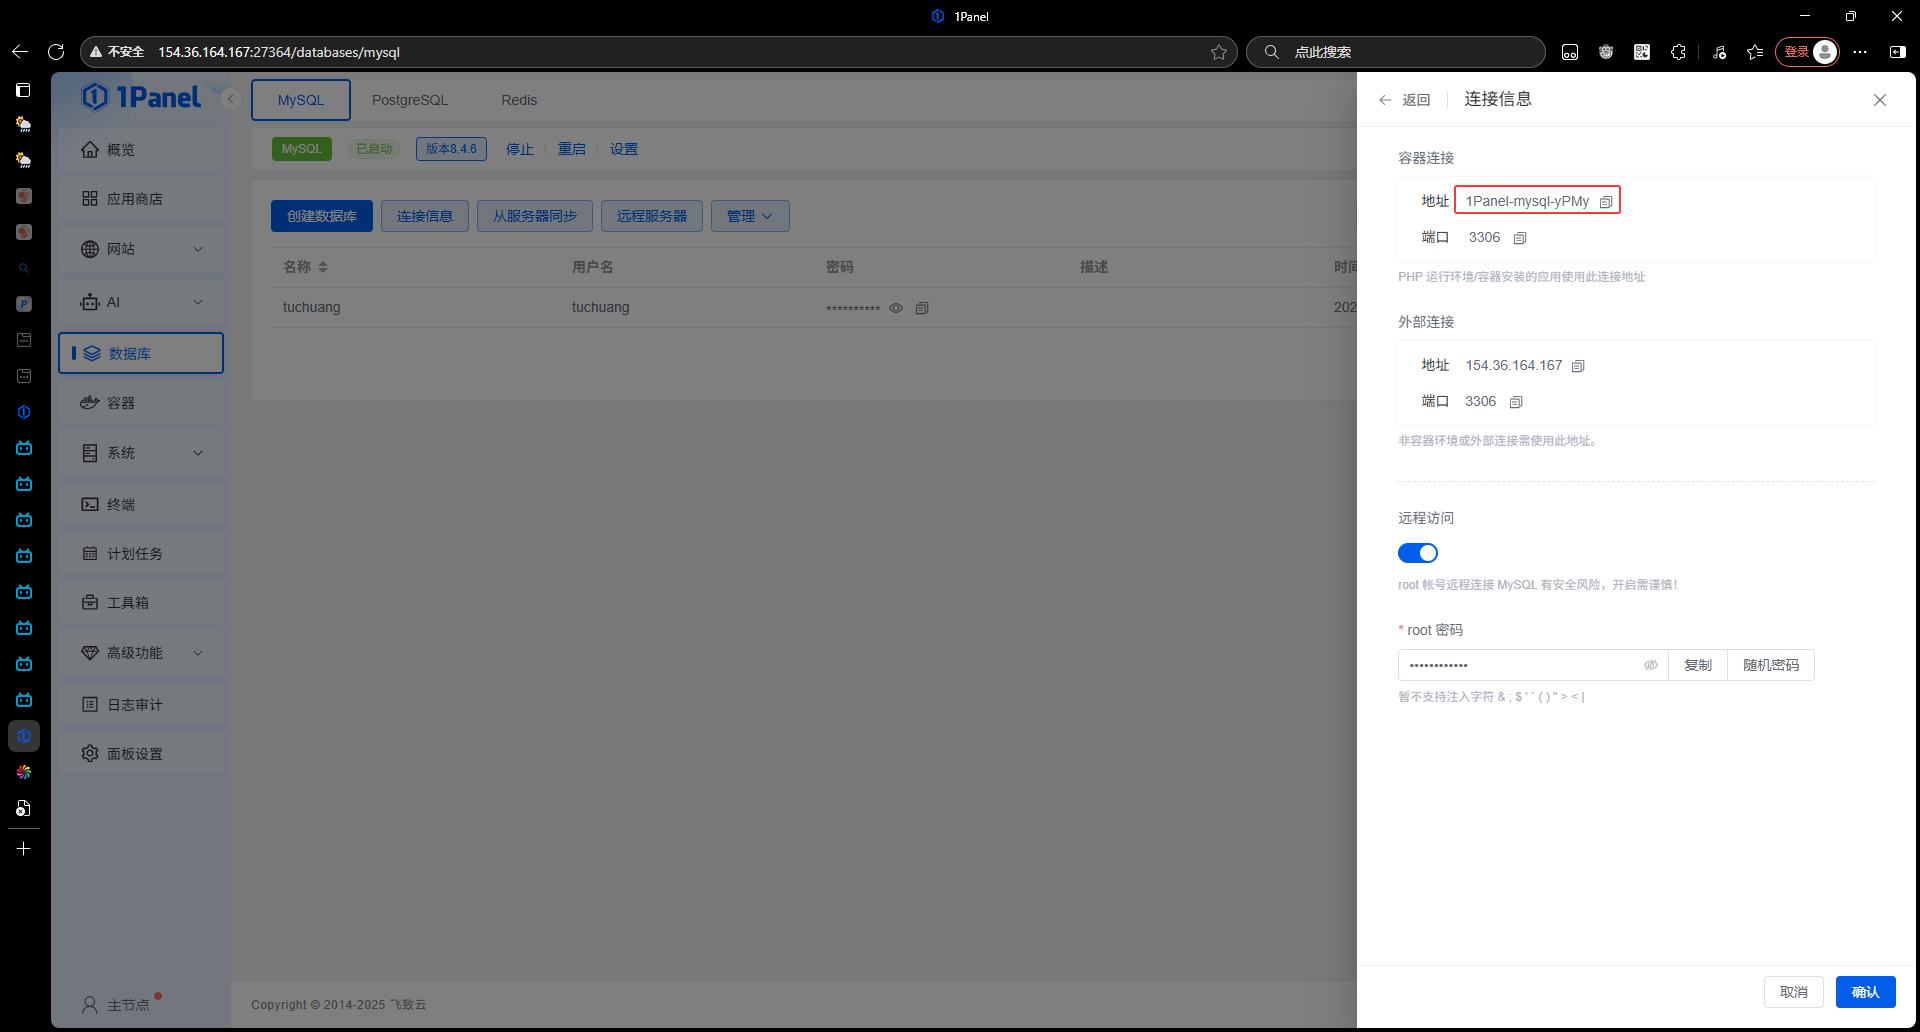Viewport: 1920px width, 1032px height.
Task: Show the root password via the eye icon
Action: [x=1650, y=665]
